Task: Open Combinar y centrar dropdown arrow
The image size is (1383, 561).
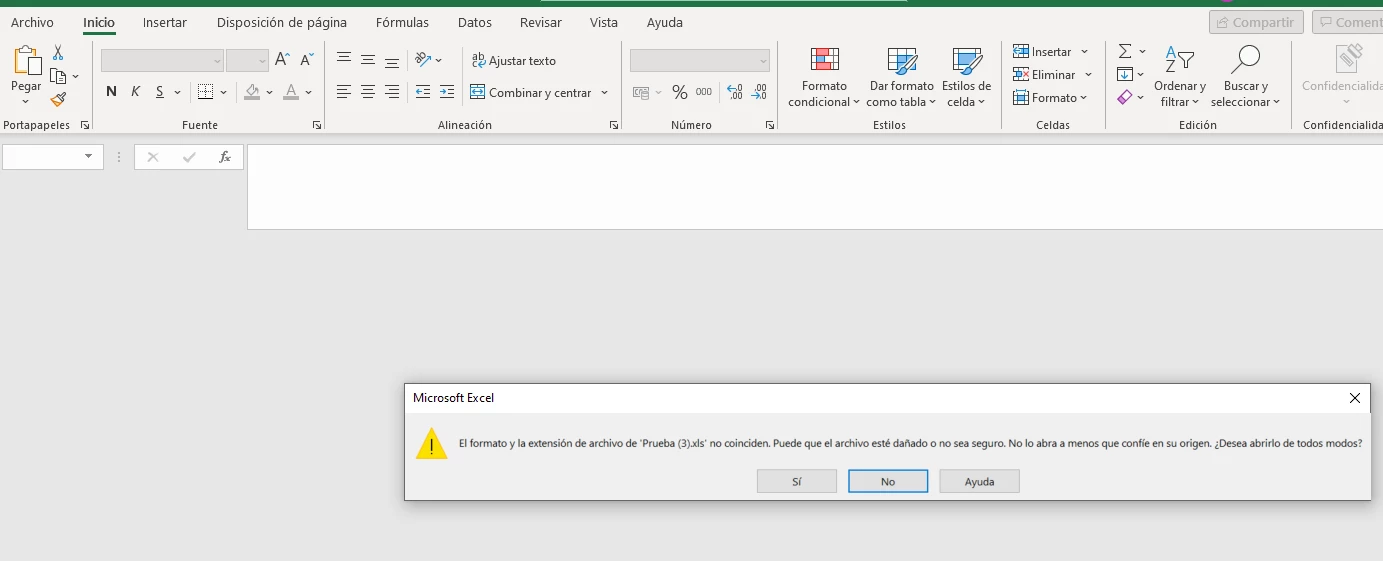Action: coord(604,92)
